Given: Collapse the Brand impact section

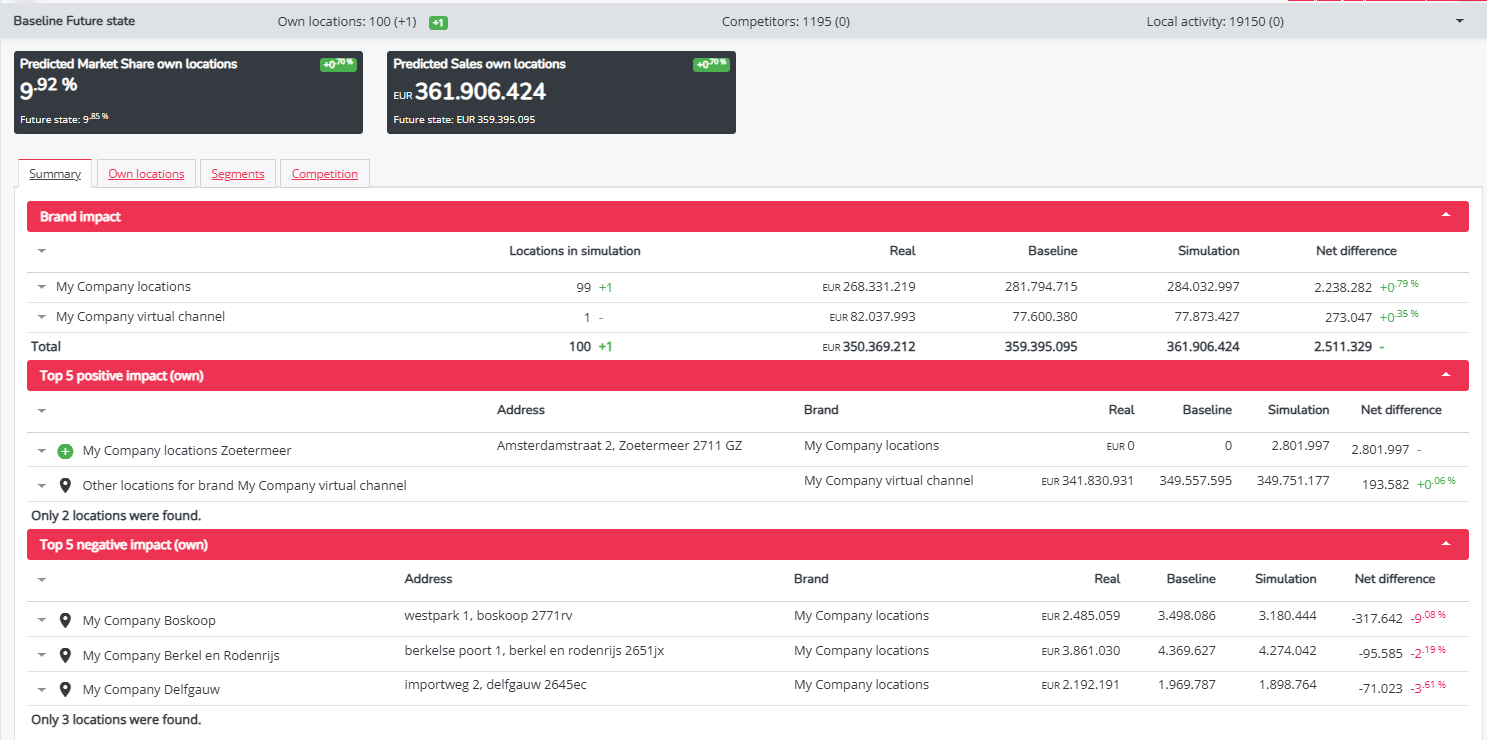Looking at the screenshot, I should pos(1445,216).
